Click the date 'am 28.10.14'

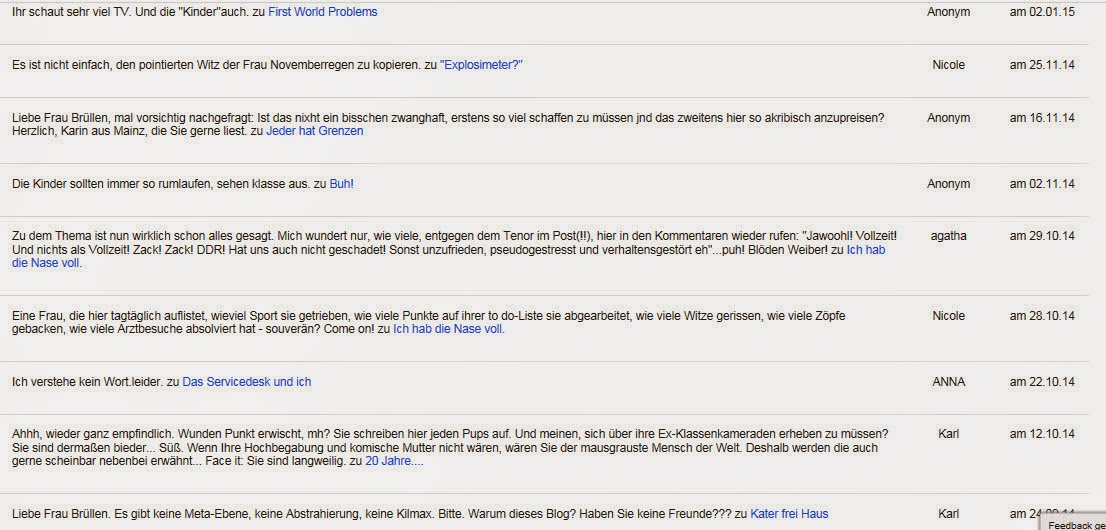point(1042,316)
